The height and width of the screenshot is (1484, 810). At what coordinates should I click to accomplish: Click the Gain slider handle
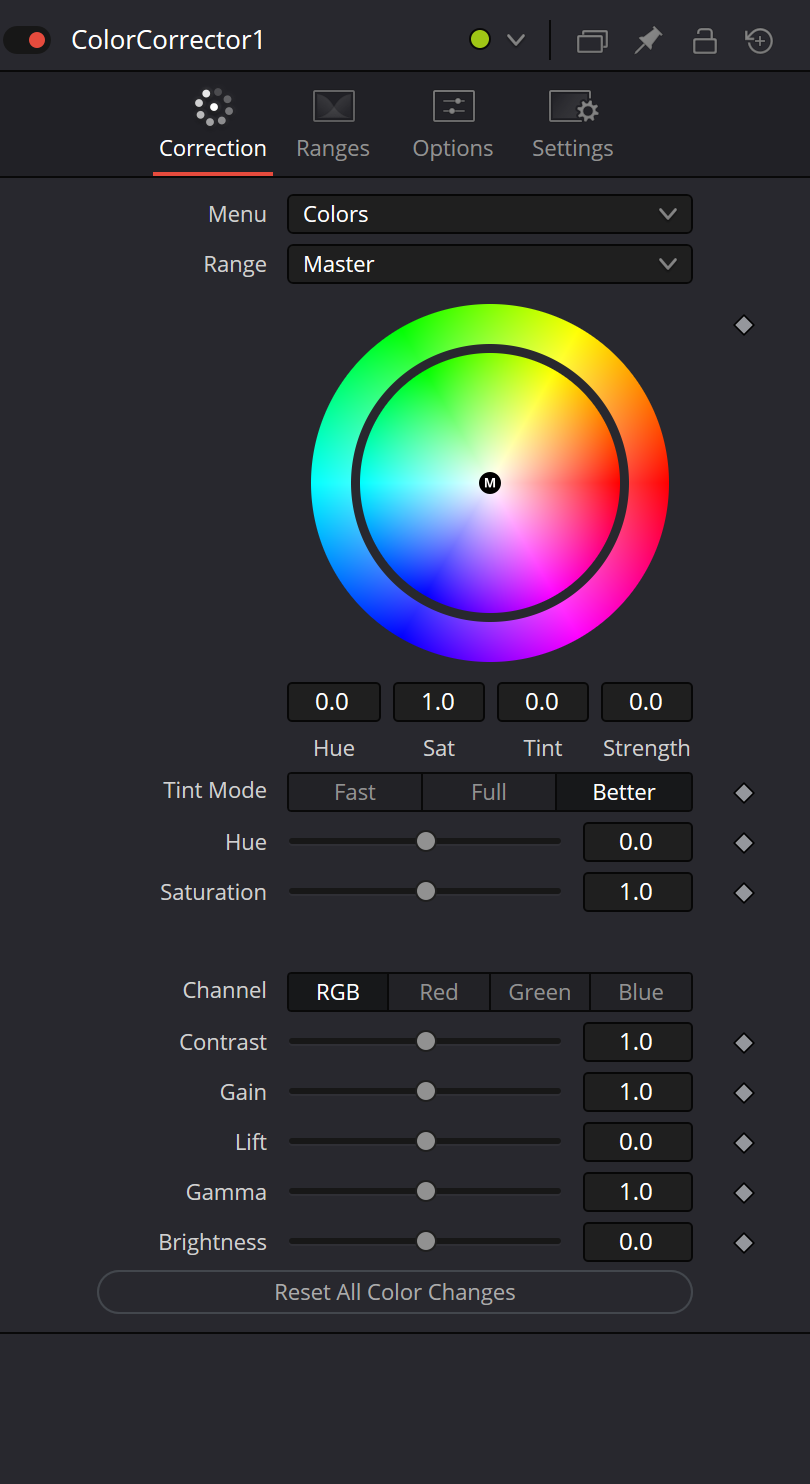point(426,1091)
